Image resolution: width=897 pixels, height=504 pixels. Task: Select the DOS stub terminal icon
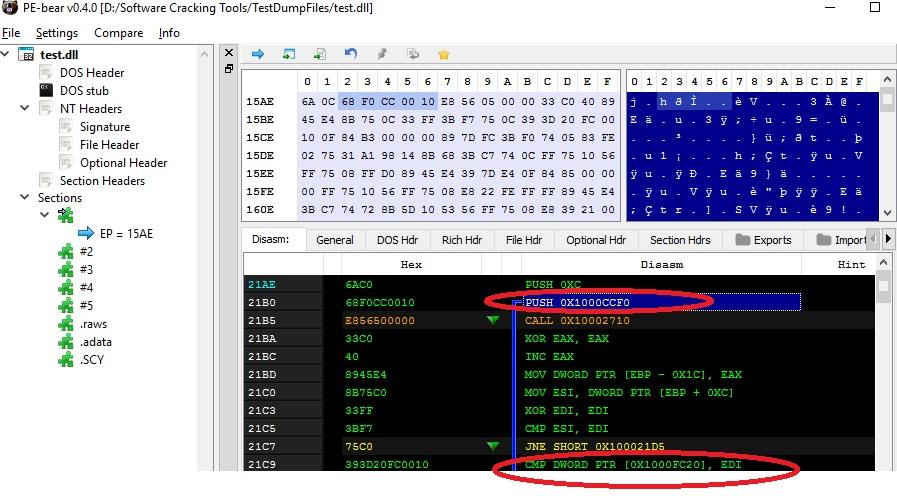click(46, 90)
